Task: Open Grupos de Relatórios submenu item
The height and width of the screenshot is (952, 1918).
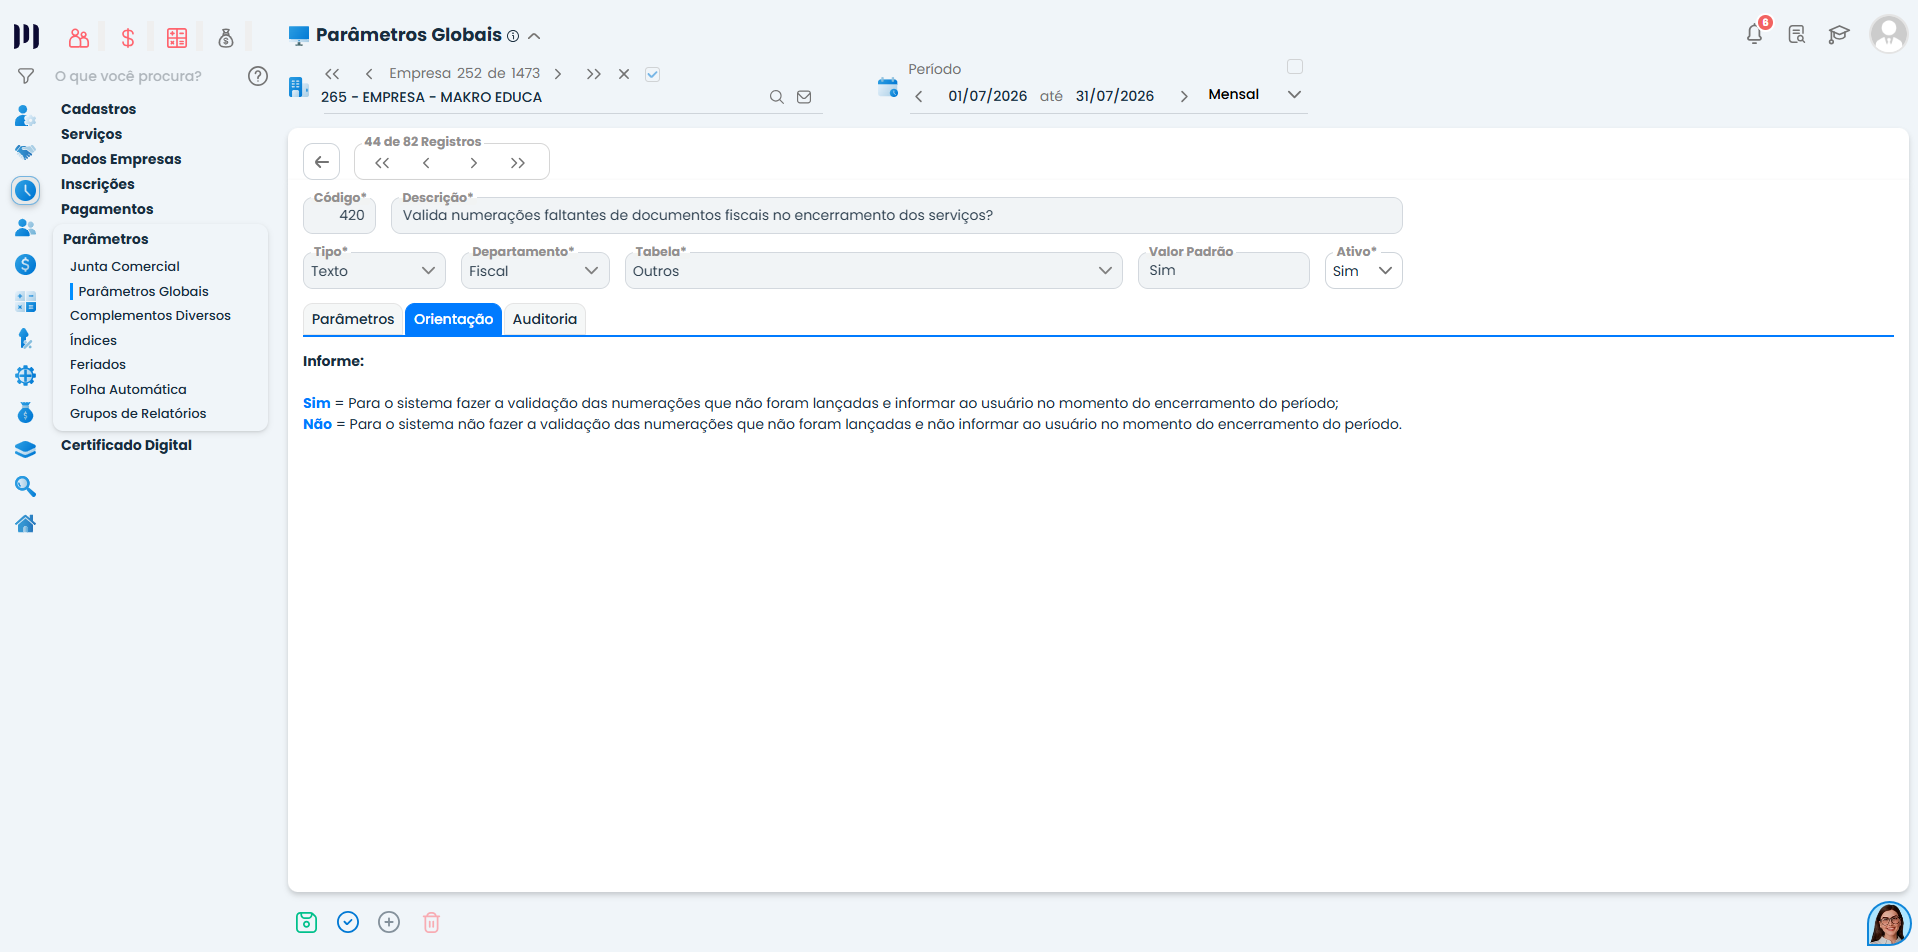Action: (138, 413)
